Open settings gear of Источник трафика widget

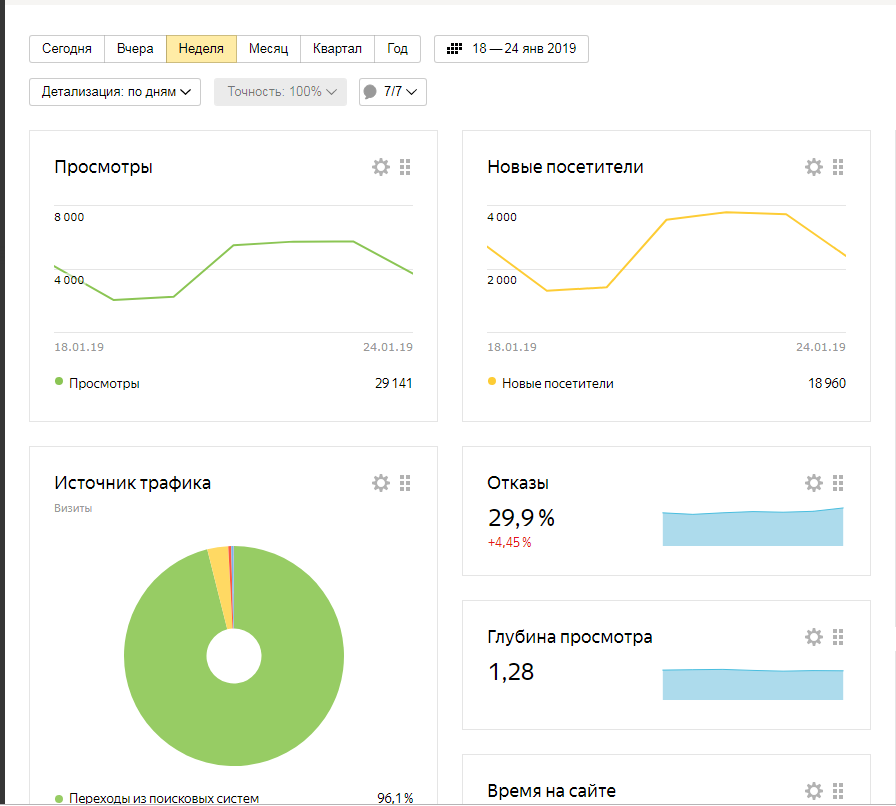point(381,483)
